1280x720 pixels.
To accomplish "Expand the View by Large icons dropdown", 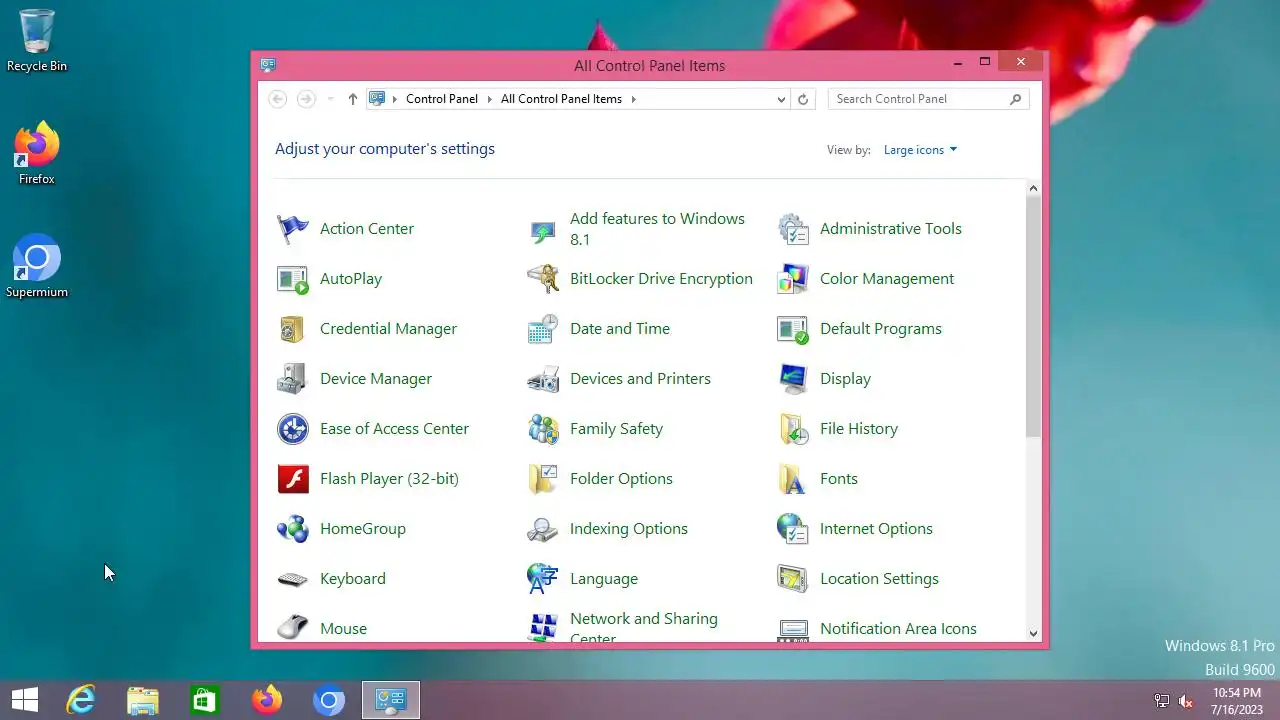I will point(920,150).
